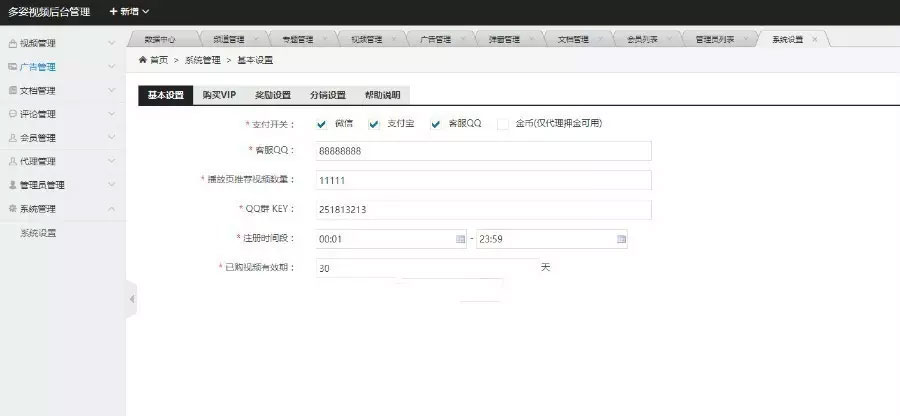
Task: Close the 系统设置 tab with its X
Action: coord(815,39)
